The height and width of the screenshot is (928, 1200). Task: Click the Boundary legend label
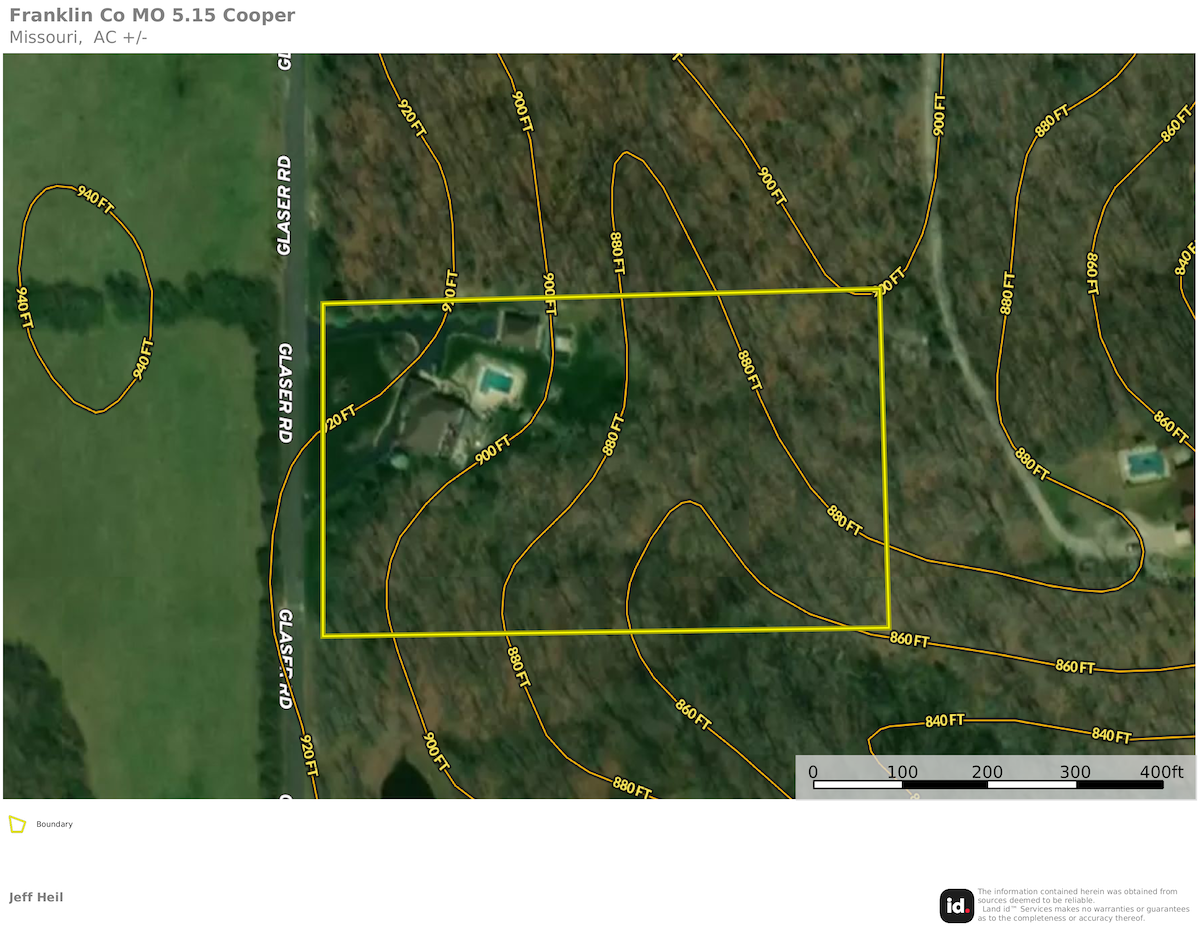coord(54,825)
